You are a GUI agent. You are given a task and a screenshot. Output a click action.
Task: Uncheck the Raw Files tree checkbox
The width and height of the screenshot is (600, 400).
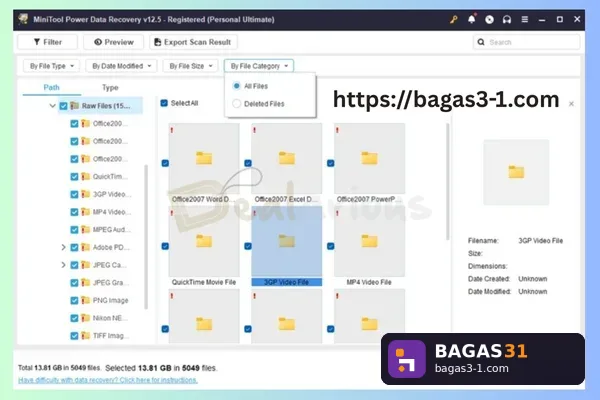point(64,106)
